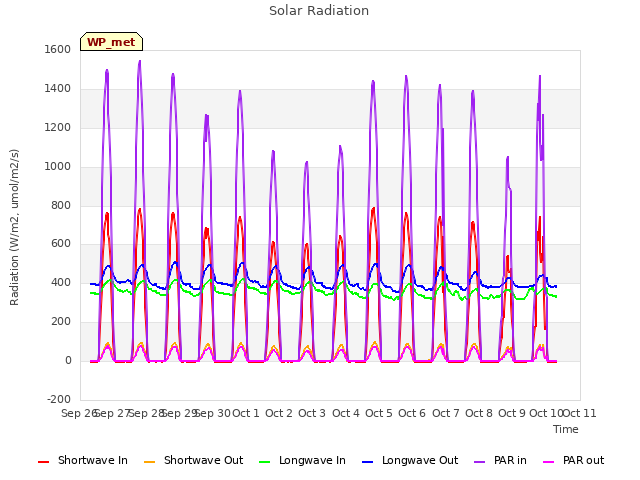The image size is (640, 480).
Task: Select the Longwave Out legend entry
Action: 410,460
